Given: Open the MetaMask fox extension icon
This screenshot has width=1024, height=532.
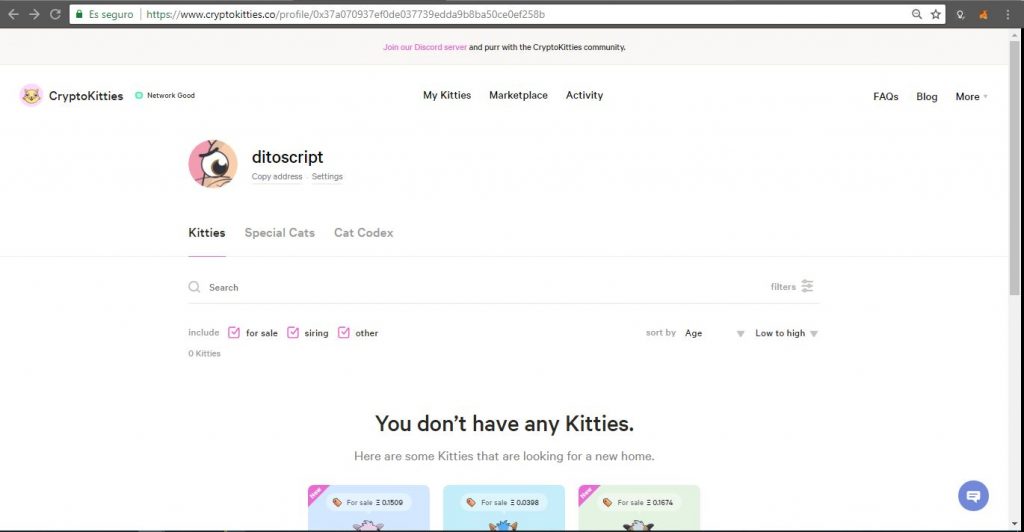Looking at the screenshot, I should pos(983,14).
